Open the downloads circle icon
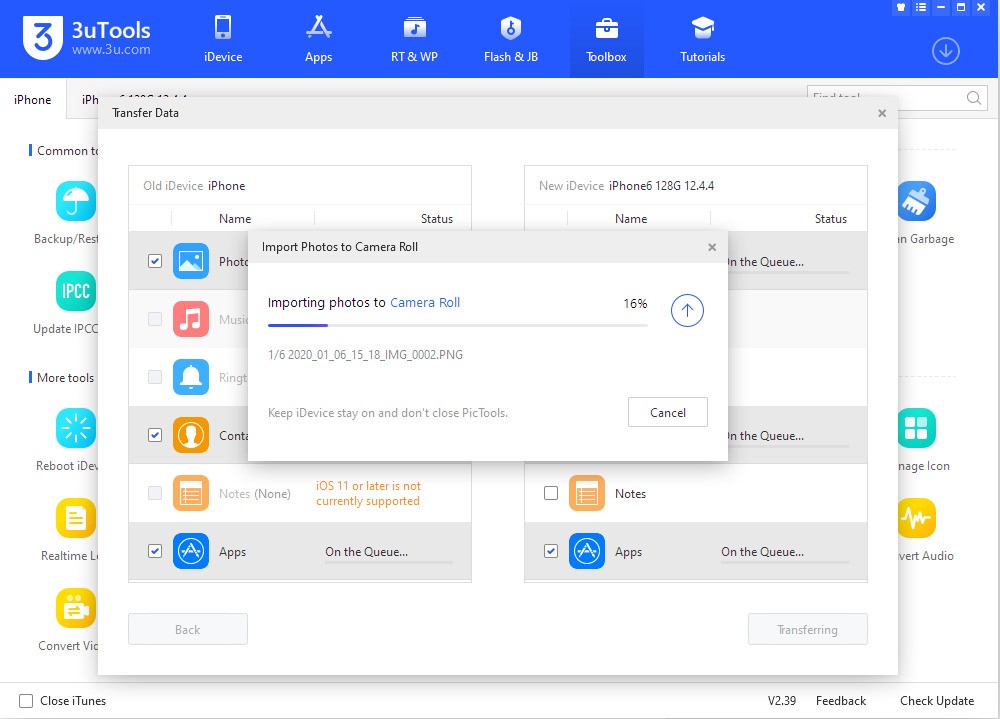1000x719 pixels. pos(945,51)
